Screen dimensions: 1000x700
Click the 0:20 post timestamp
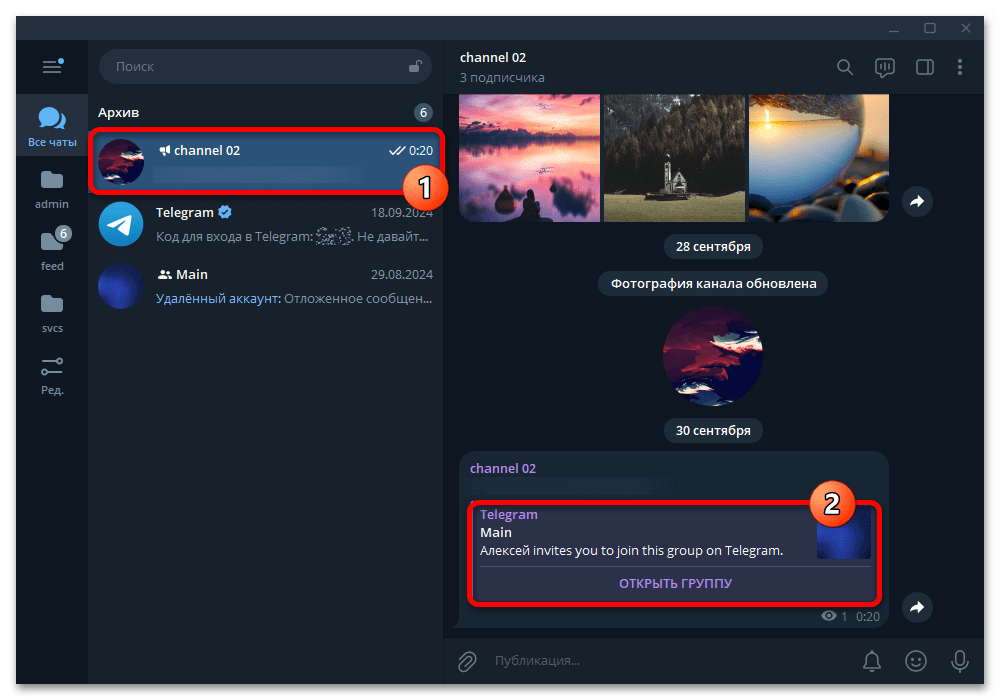[x=867, y=616]
